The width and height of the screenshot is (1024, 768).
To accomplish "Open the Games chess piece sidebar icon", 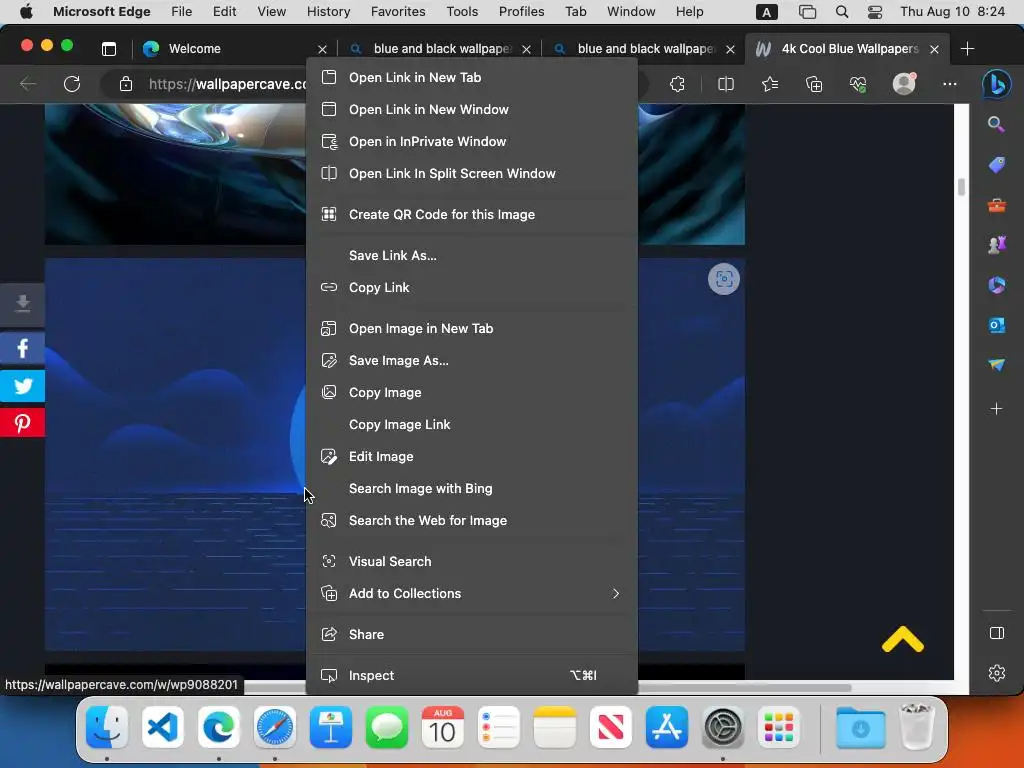I will point(996,245).
